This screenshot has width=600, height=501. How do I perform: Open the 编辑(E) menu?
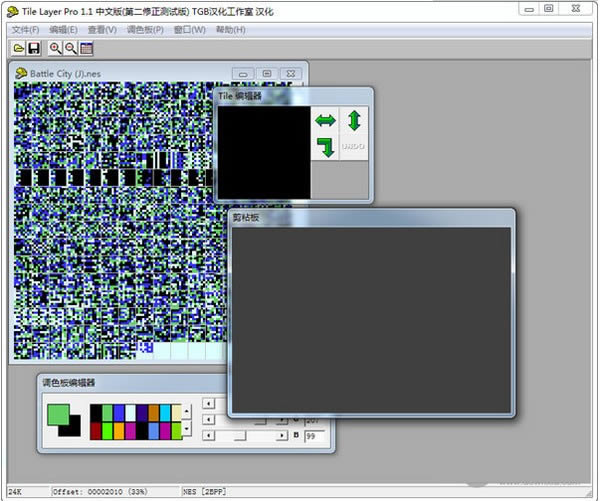(63, 30)
